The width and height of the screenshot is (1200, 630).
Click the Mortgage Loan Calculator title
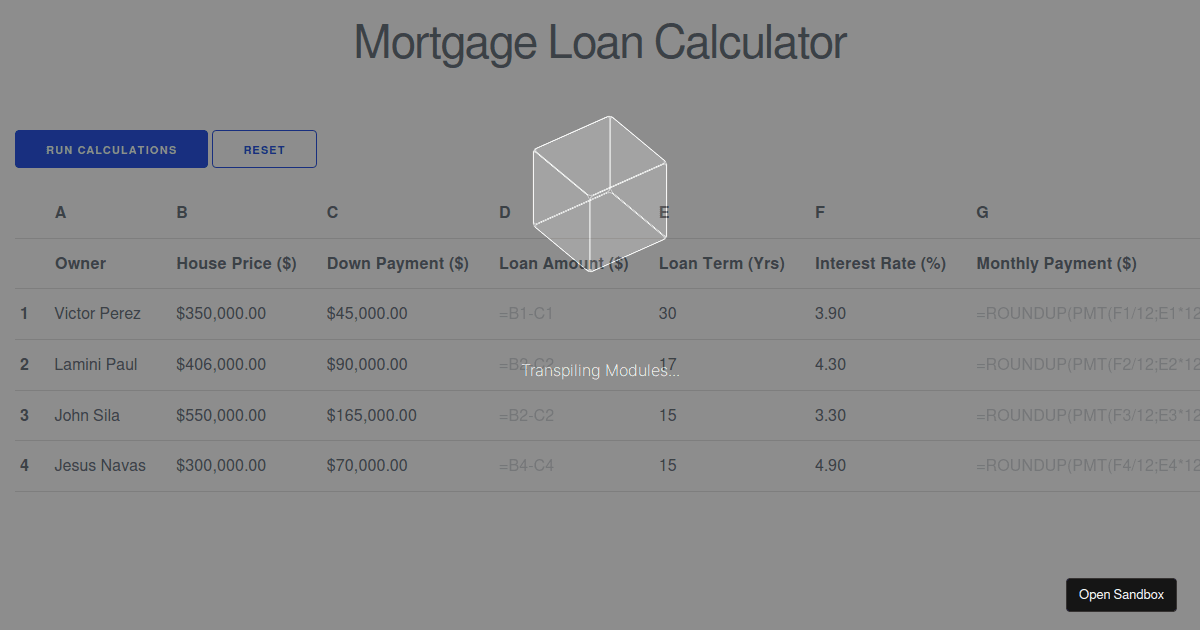coord(600,42)
